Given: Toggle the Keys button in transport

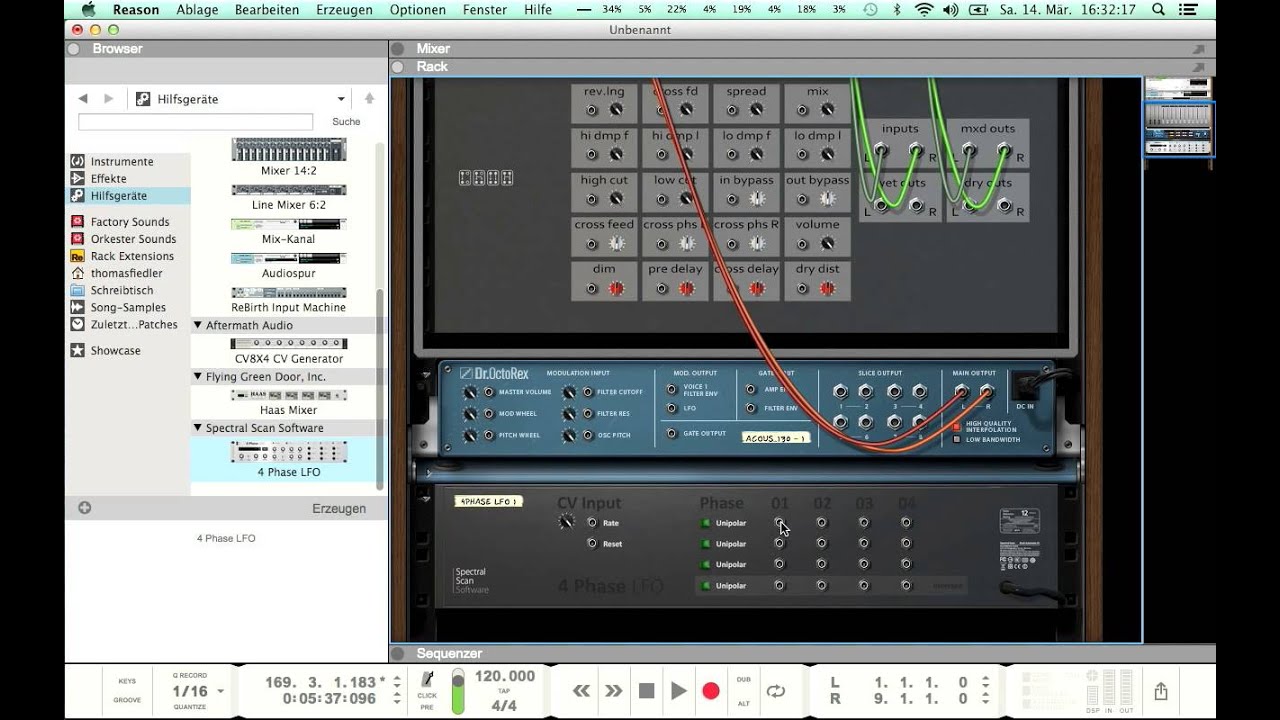Looking at the screenshot, I should tap(127, 681).
